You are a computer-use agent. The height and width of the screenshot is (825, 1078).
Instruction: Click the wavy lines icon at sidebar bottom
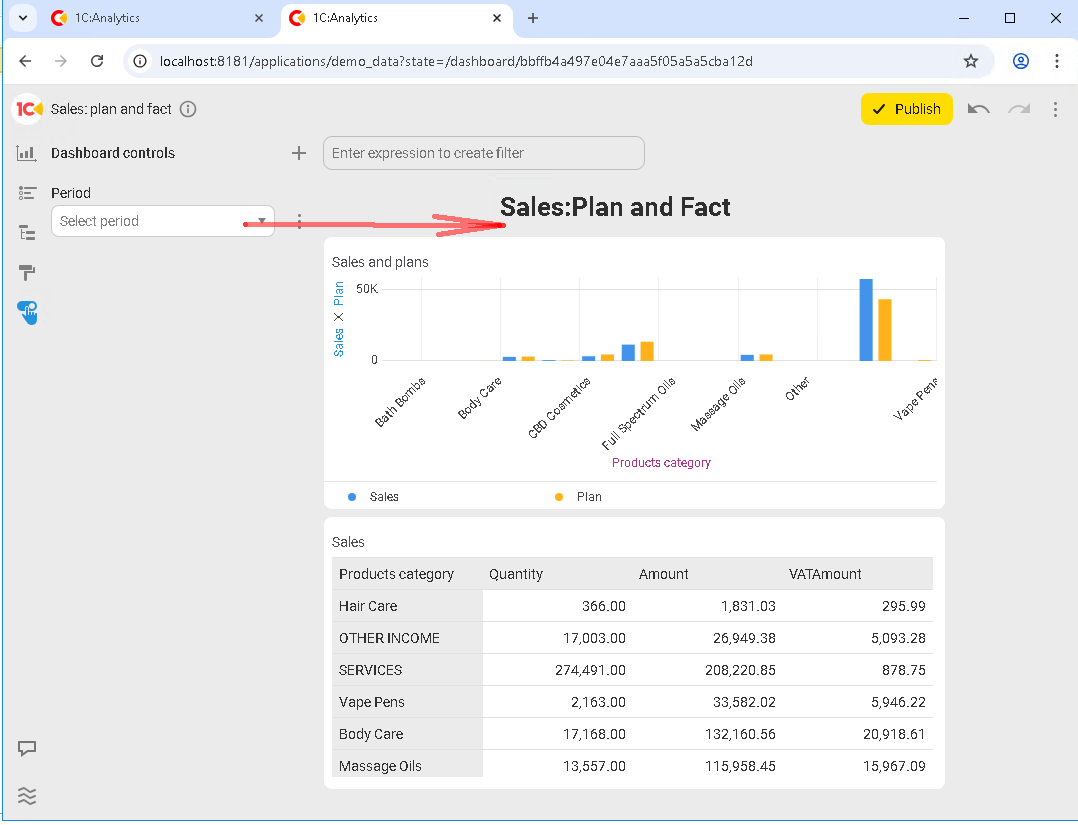click(27, 796)
